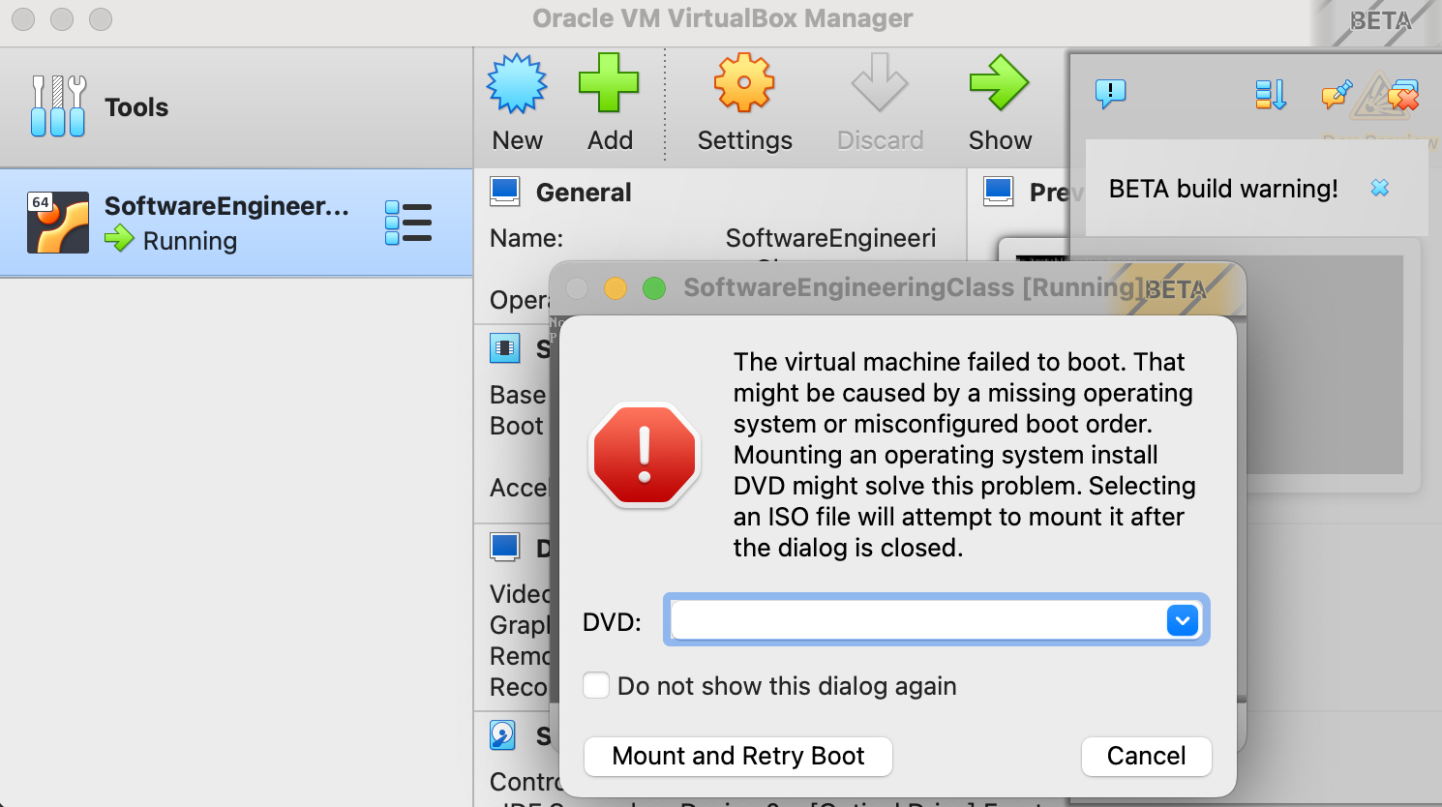This screenshot has width=1442, height=807.
Task: Open the DVD dropdown arrow
Action: (1182, 620)
